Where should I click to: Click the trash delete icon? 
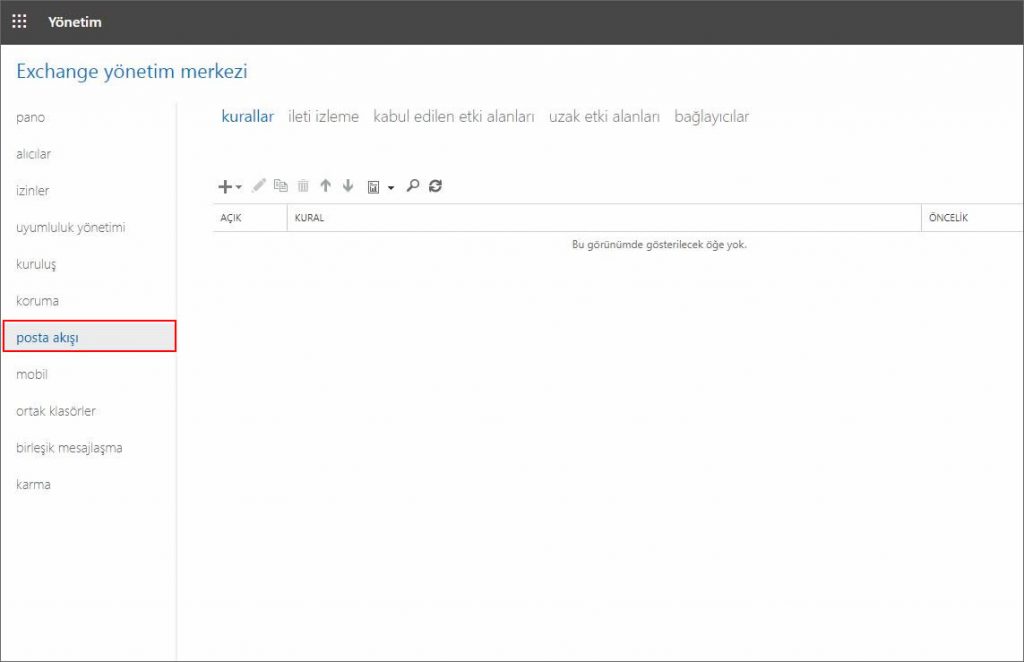point(303,186)
